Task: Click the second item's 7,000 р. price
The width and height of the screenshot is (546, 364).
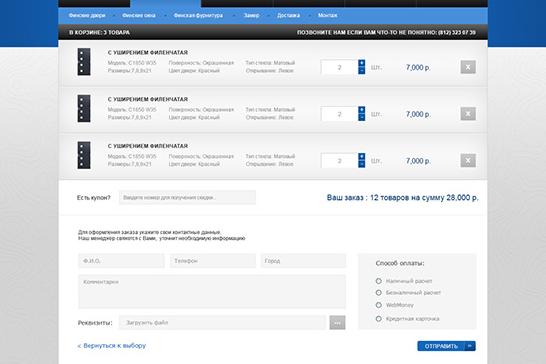Action: pyautogui.click(x=418, y=114)
